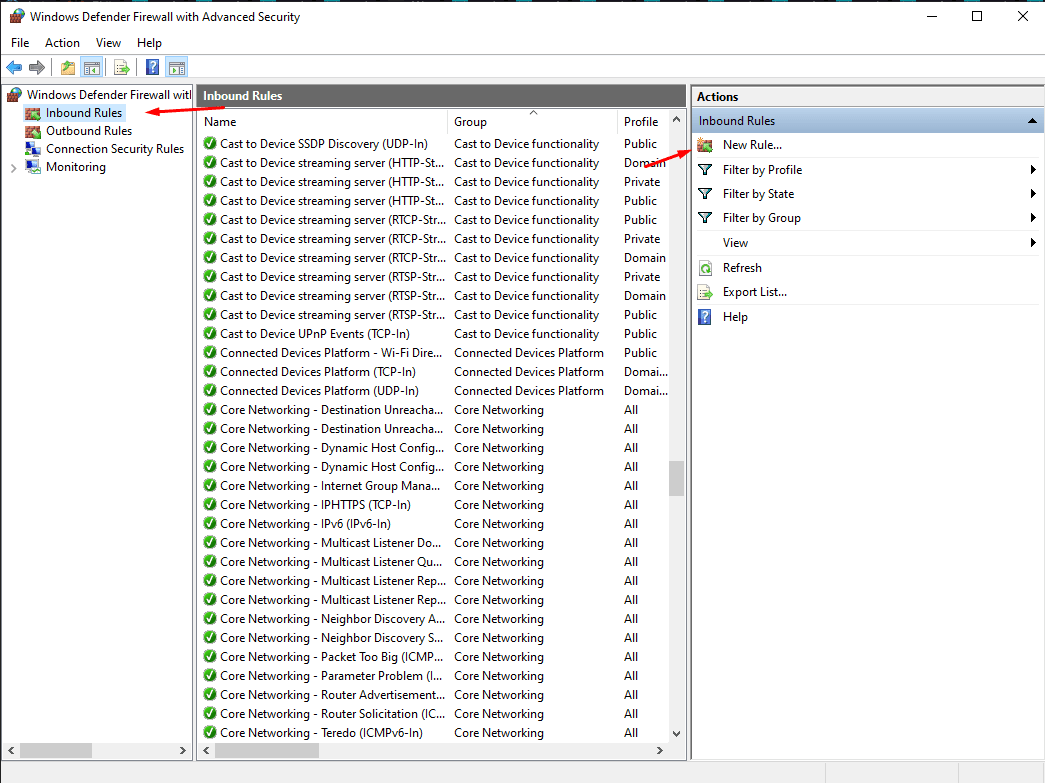Click the Outbound Rules tree icon
Image resolution: width=1045 pixels, height=783 pixels.
point(33,131)
